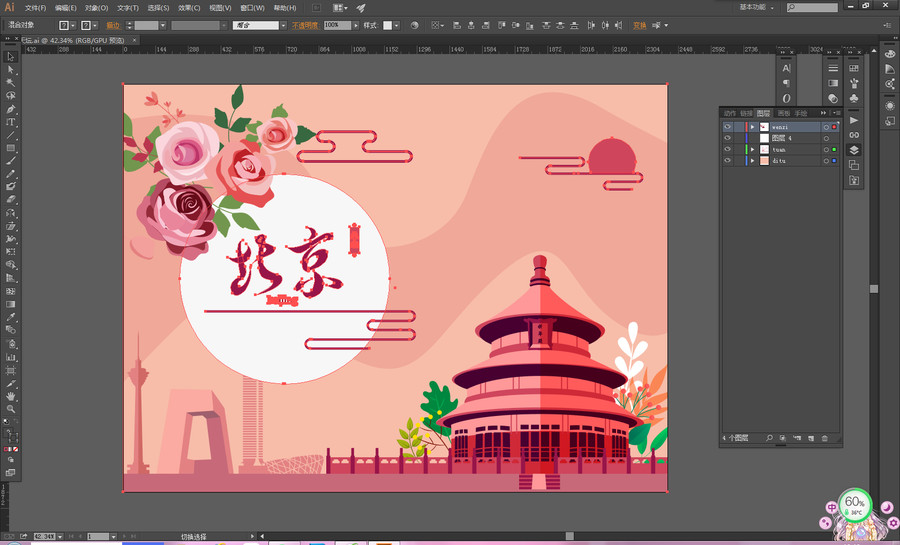
Task: Expand the tuan layer contents
Action: click(x=752, y=149)
